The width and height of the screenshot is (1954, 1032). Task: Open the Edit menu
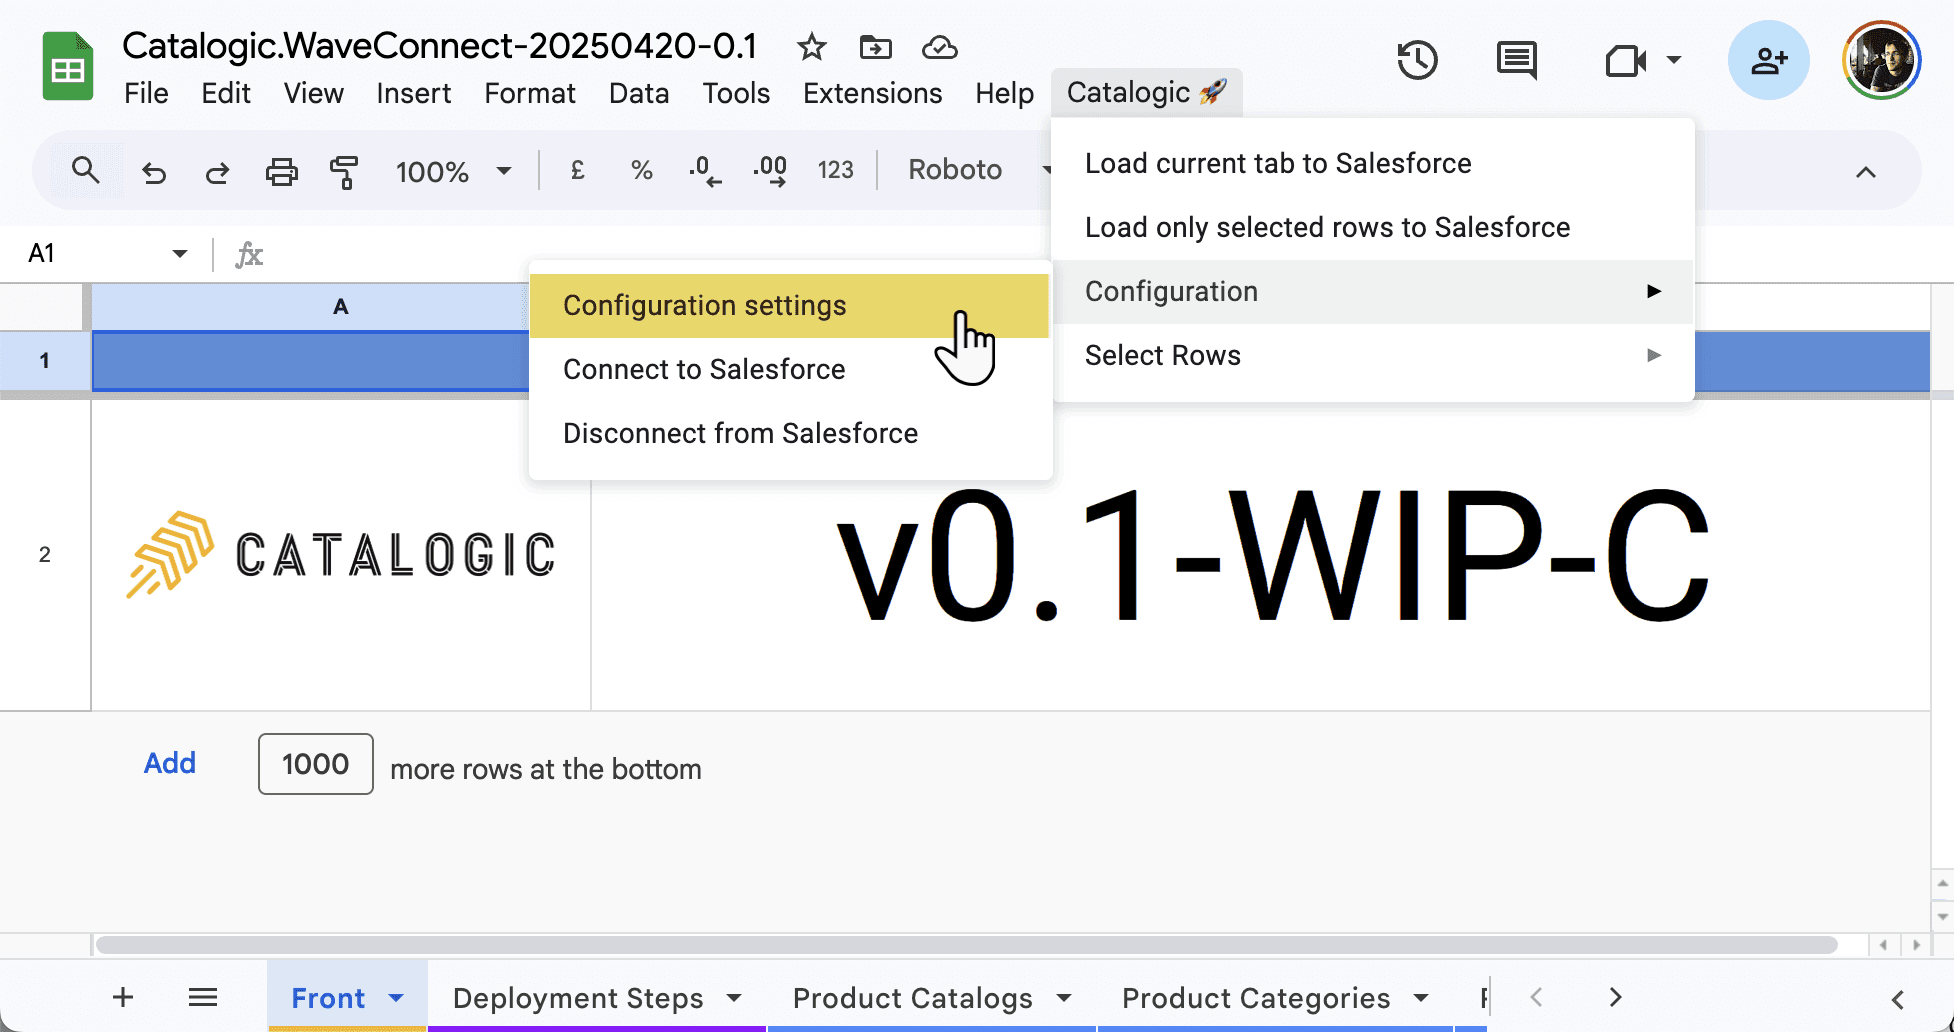click(x=226, y=93)
